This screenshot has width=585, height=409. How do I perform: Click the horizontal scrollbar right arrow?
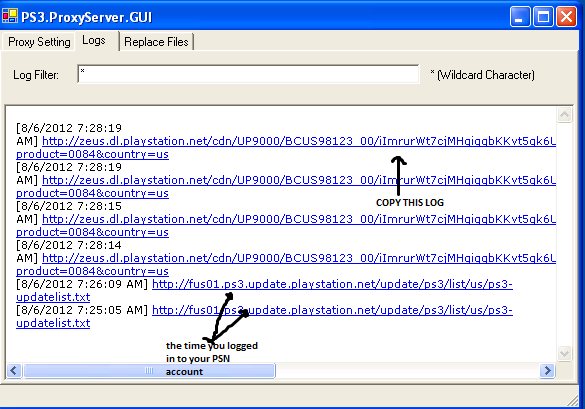(x=547, y=371)
